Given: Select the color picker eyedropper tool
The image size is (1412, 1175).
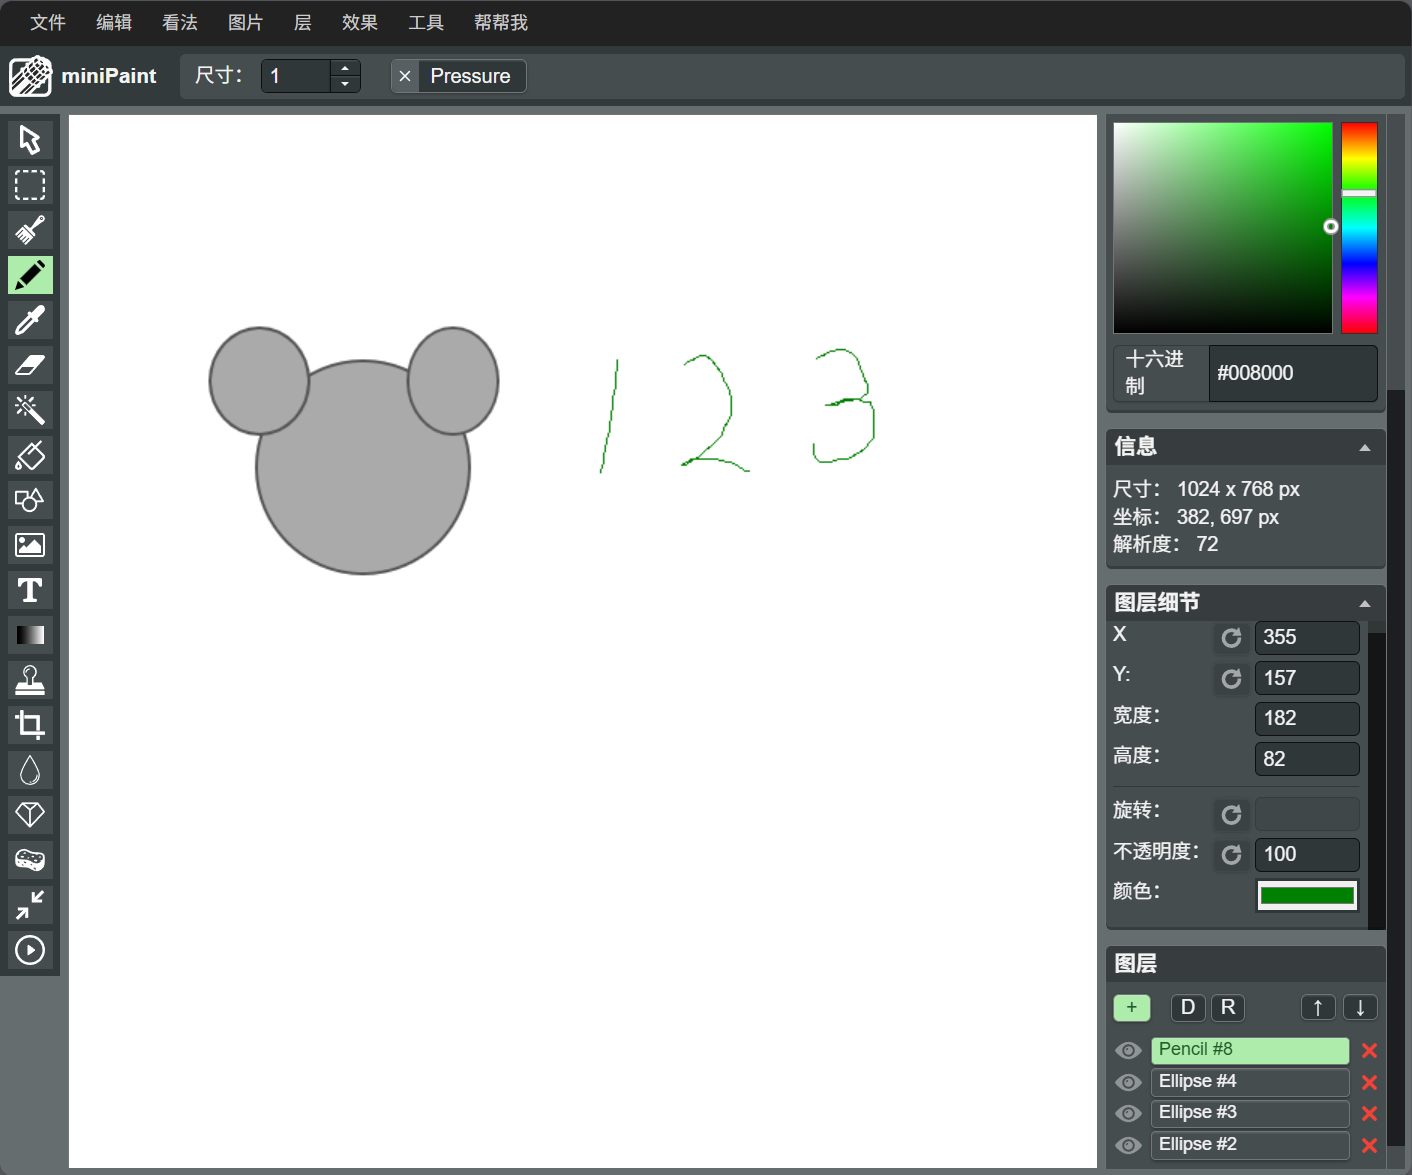Looking at the screenshot, I should (30, 320).
